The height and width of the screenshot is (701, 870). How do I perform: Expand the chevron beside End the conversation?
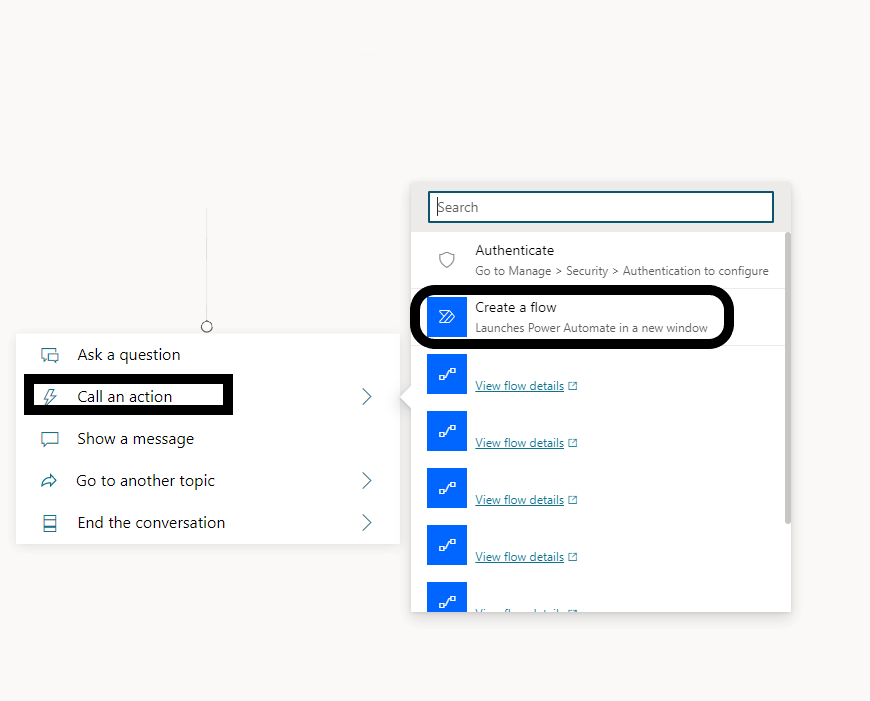pos(367,523)
